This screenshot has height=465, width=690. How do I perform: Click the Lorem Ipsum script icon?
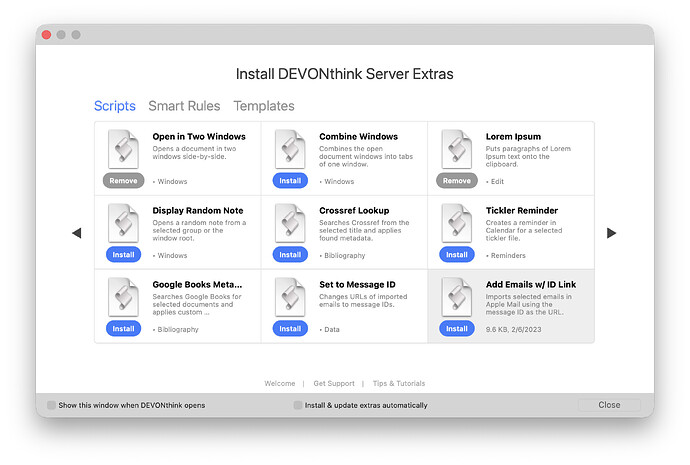456,149
